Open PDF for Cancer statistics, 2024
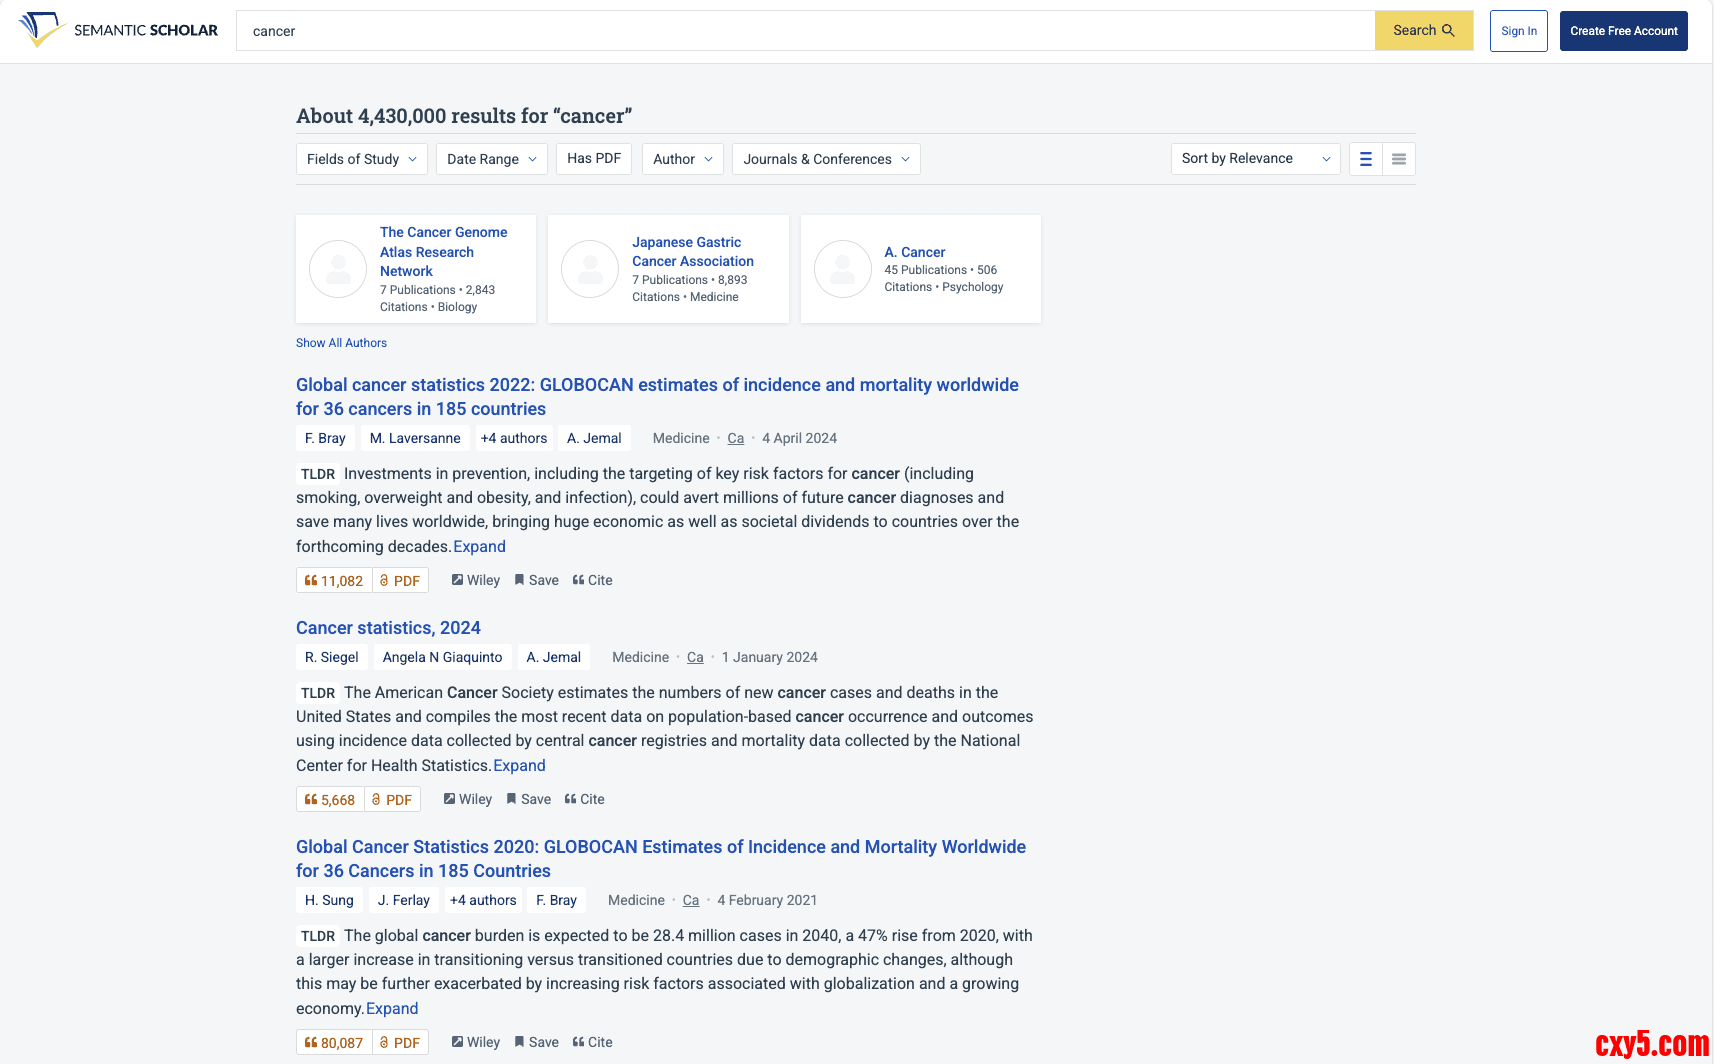 point(392,800)
